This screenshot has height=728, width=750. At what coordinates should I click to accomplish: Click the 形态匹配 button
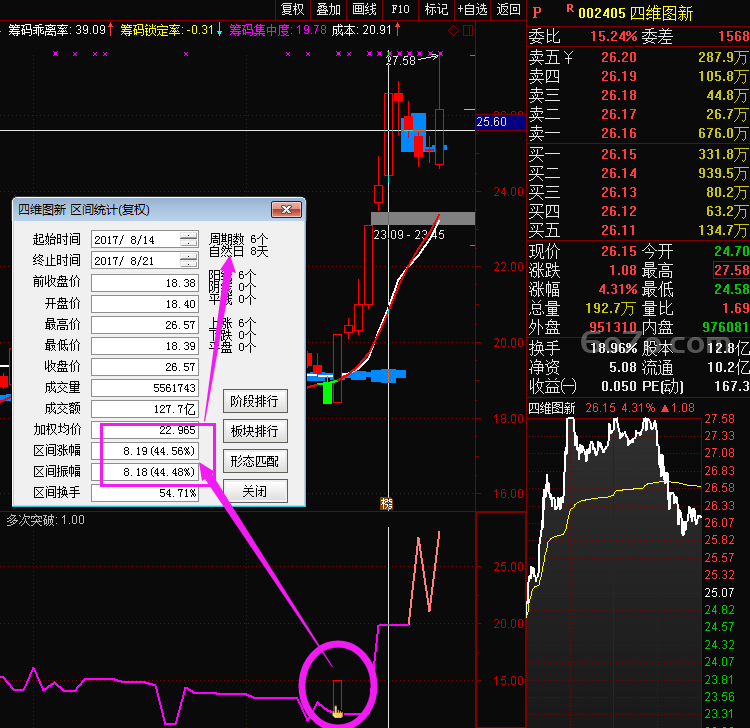point(255,461)
